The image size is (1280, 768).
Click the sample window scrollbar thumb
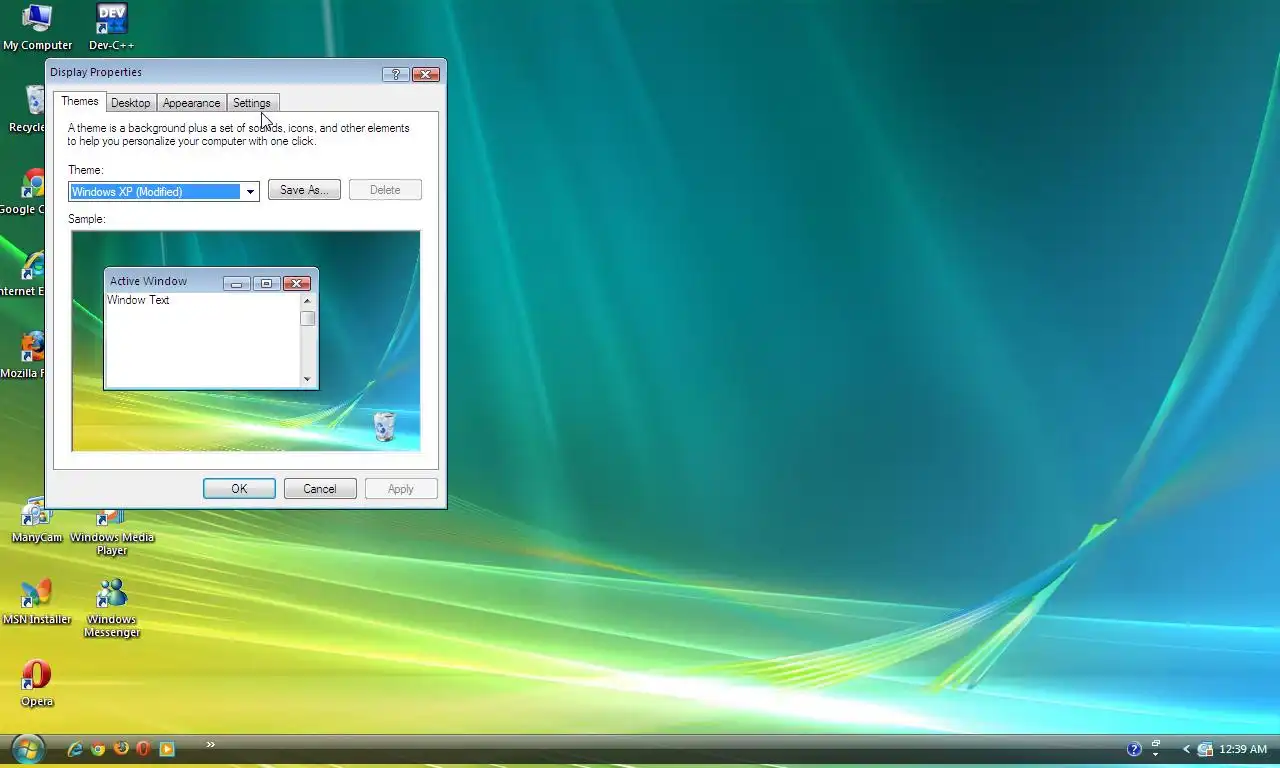(308, 318)
